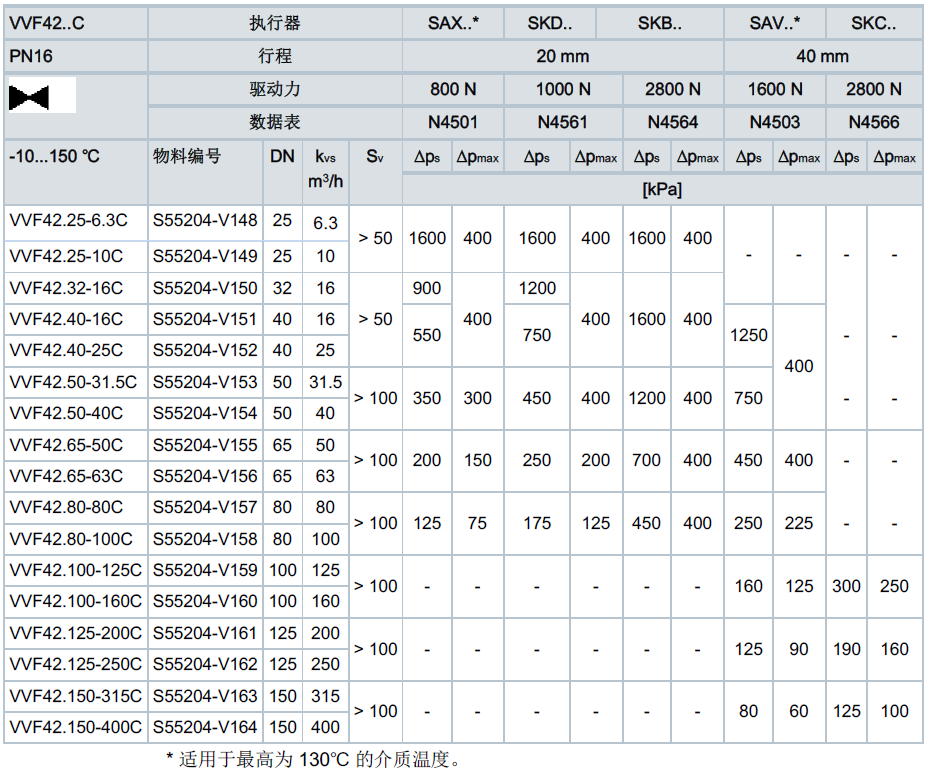Click the SKB.. actuator column header
Screen dimensions: 932x779
point(660,24)
